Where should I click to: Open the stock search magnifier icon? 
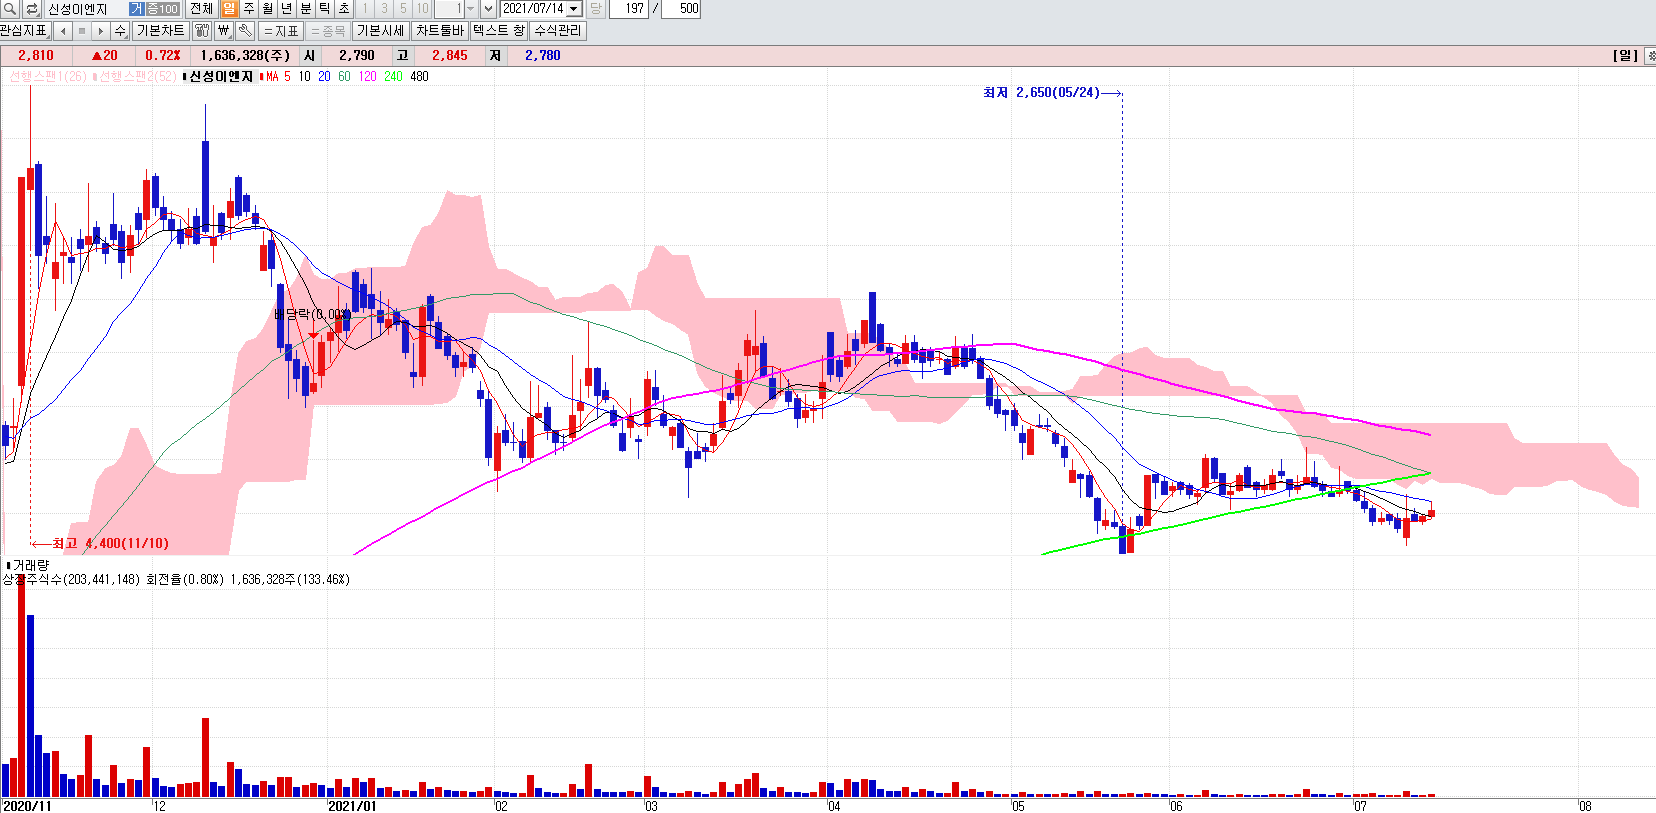click(10, 9)
